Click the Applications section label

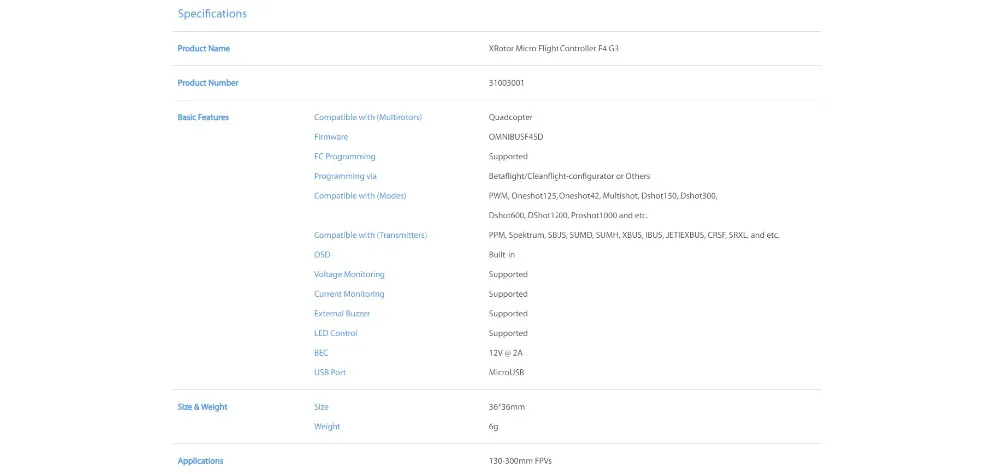point(200,461)
